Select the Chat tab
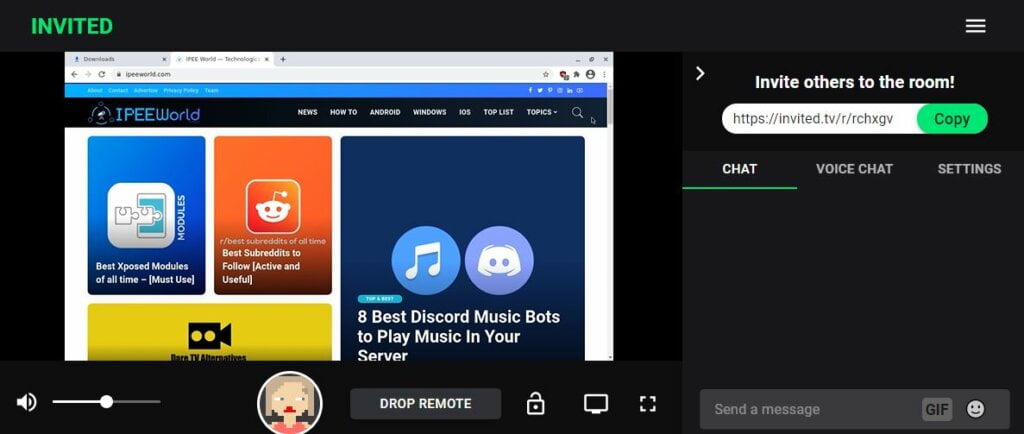1024x434 pixels. click(739, 169)
